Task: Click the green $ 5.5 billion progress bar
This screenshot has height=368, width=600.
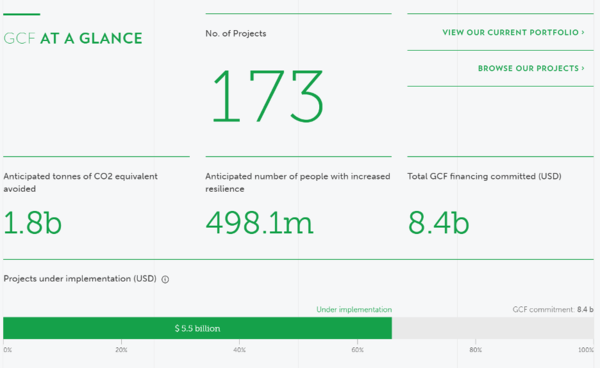Action: (197, 328)
